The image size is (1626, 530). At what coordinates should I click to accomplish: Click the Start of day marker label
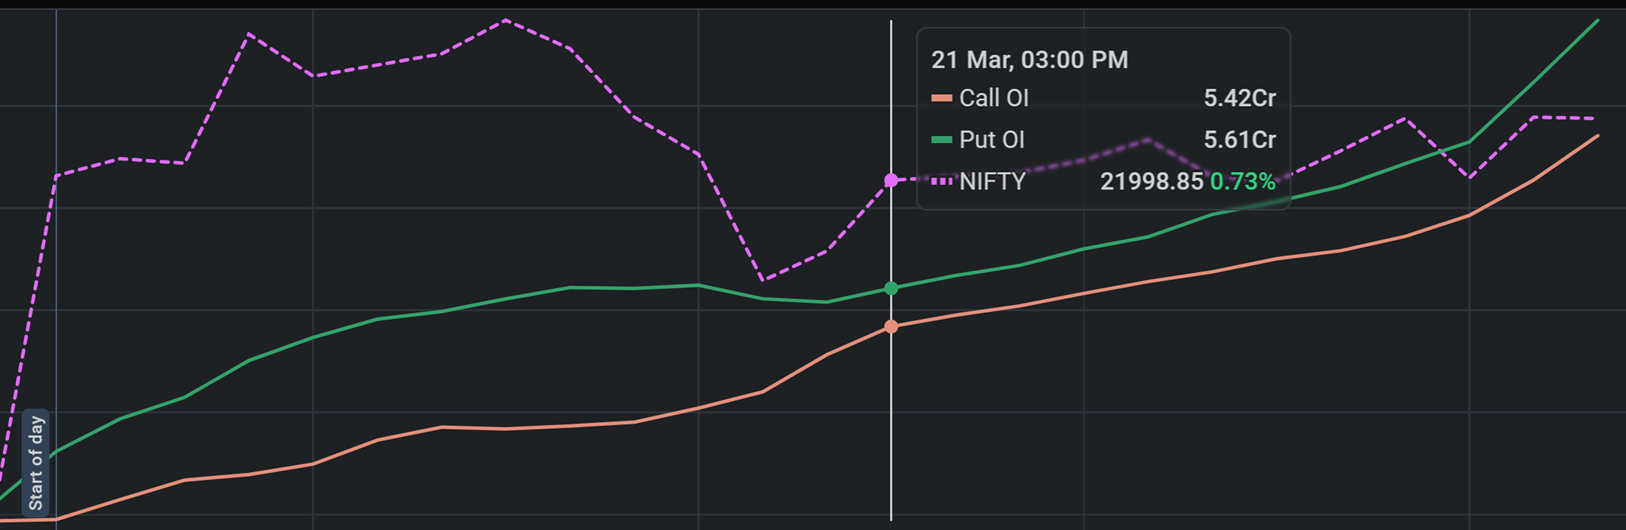pos(36,463)
